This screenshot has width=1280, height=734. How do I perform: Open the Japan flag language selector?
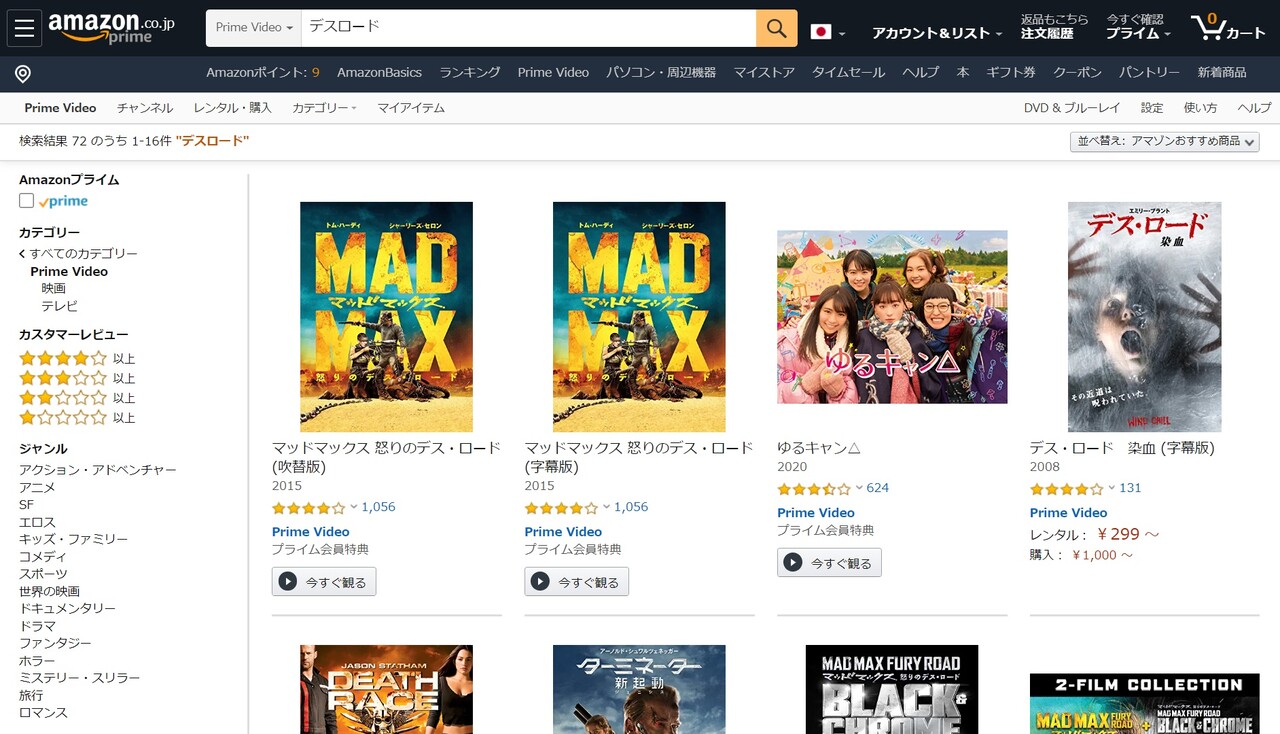coord(827,32)
